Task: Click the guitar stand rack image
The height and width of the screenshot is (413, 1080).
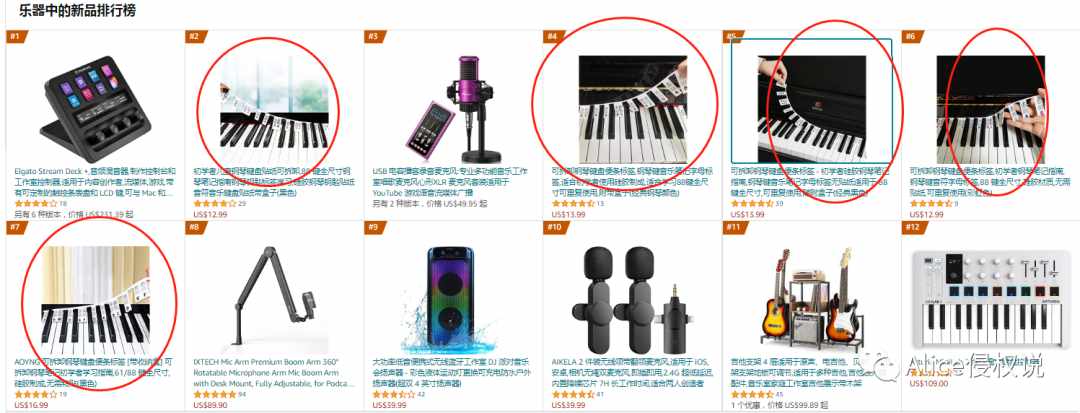Action: [811, 297]
